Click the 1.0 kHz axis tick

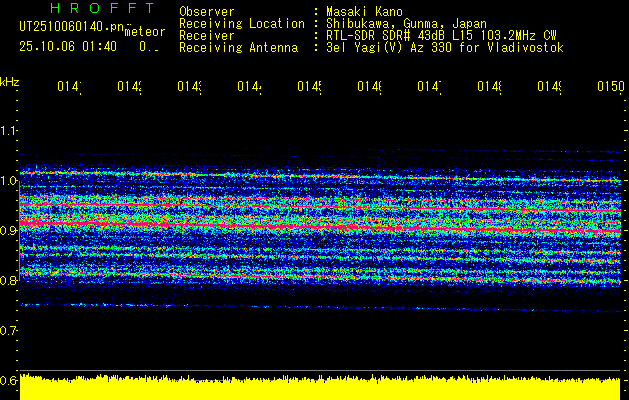[x=10, y=180]
